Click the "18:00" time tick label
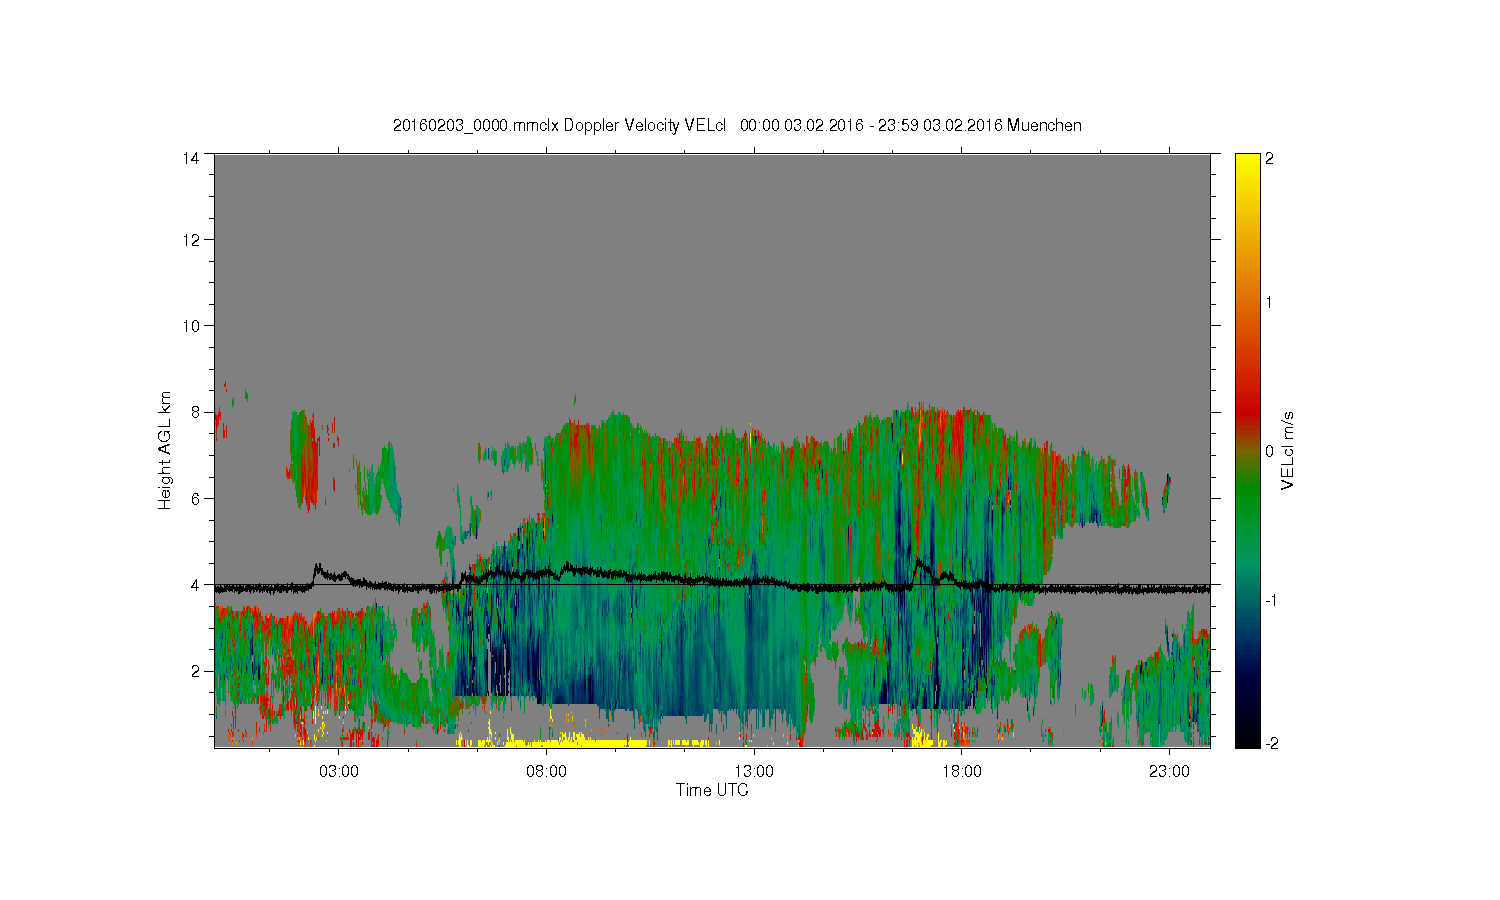Viewport: 1500px width, 900px height. (961, 772)
